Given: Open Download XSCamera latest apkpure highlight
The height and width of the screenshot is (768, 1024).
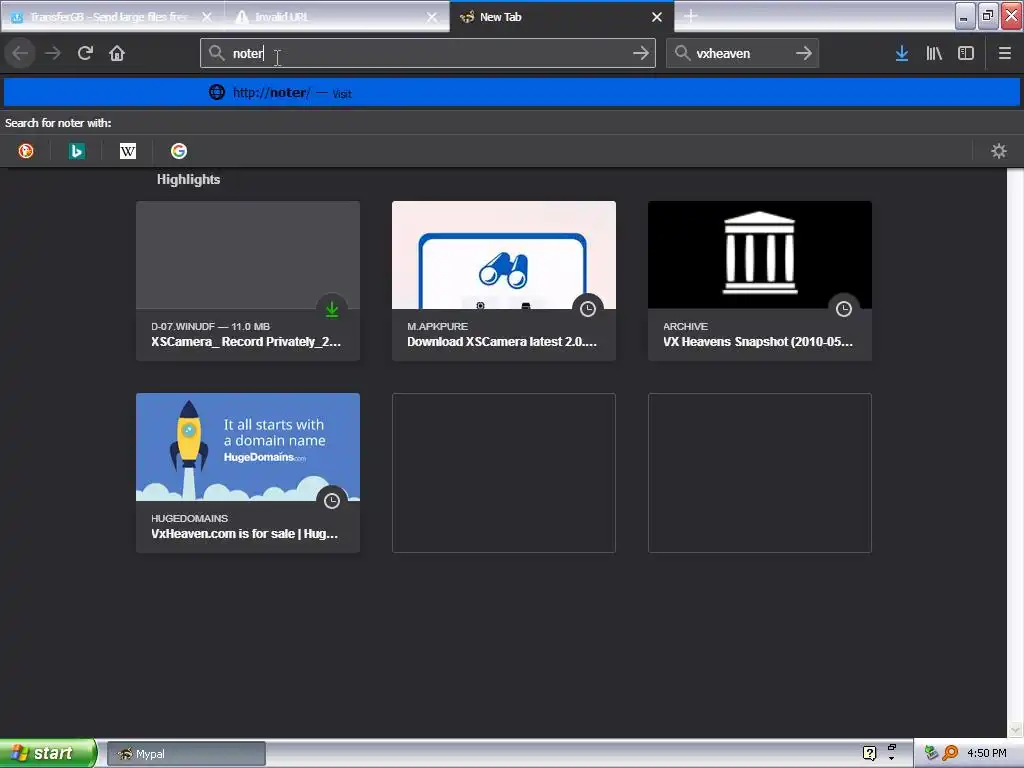Looking at the screenshot, I should click(504, 281).
